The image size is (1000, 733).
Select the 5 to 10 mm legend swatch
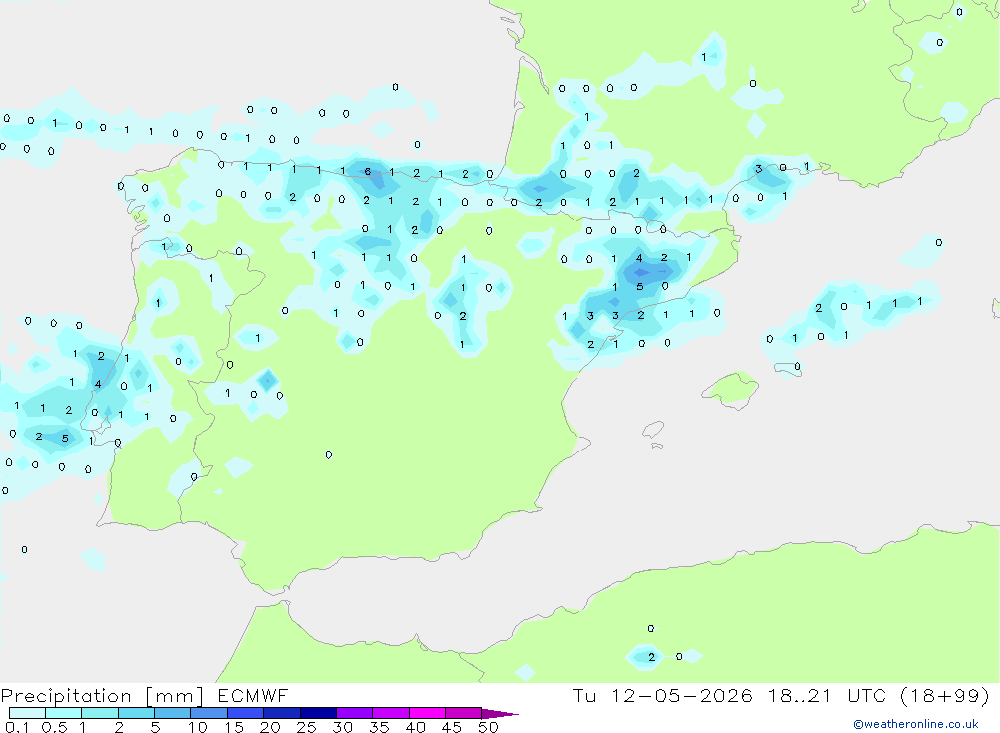pyautogui.click(x=173, y=713)
